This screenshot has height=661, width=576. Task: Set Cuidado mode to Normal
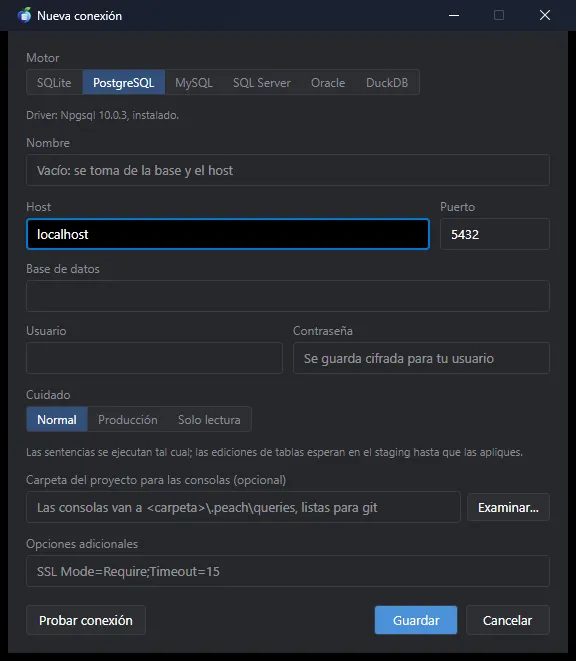(57, 419)
